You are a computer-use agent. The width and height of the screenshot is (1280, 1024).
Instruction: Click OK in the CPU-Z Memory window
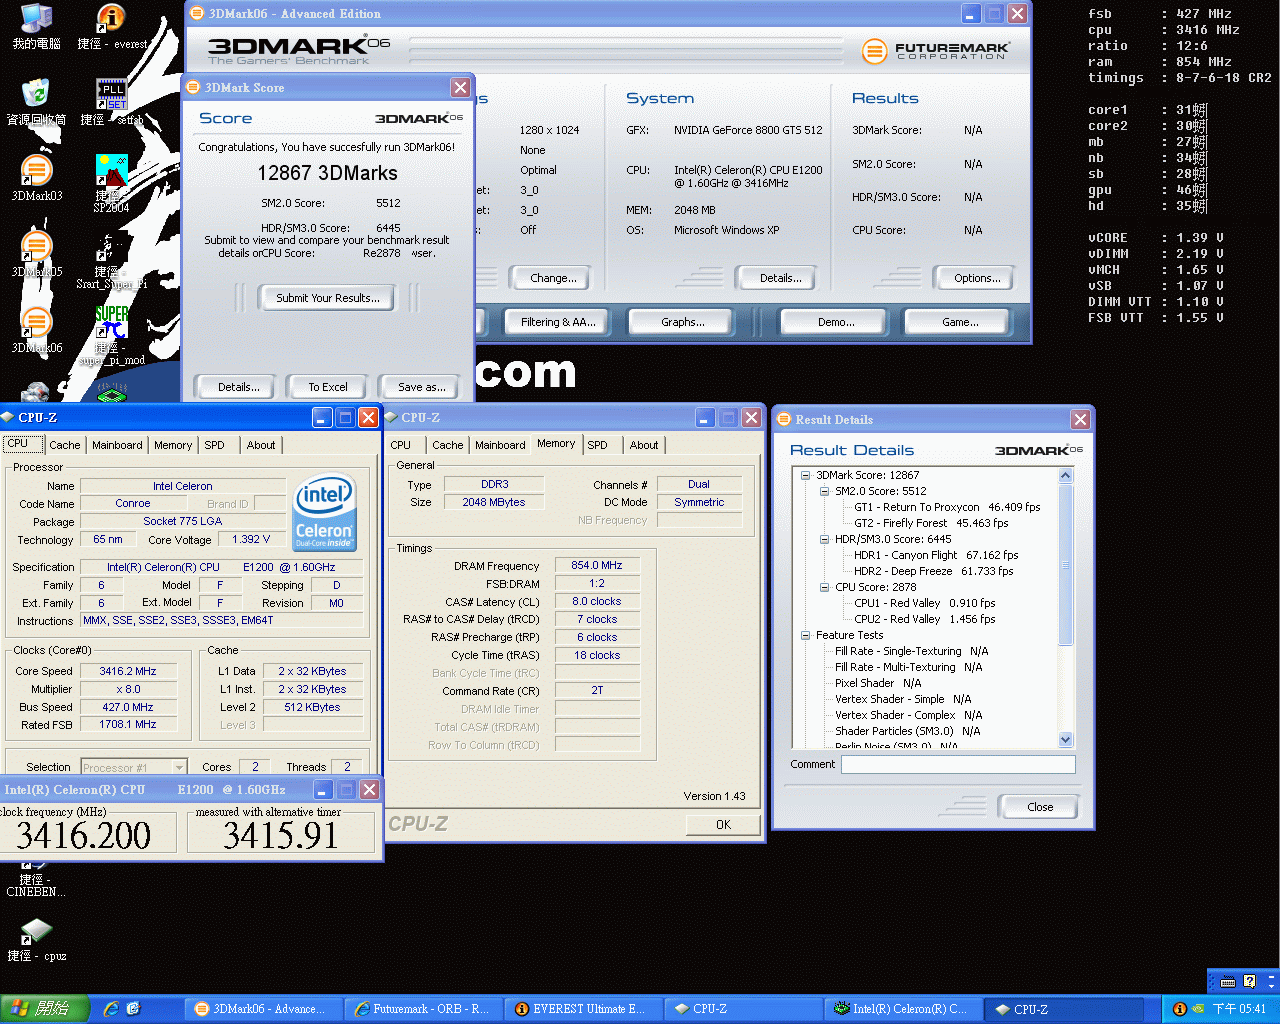coord(723,825)
